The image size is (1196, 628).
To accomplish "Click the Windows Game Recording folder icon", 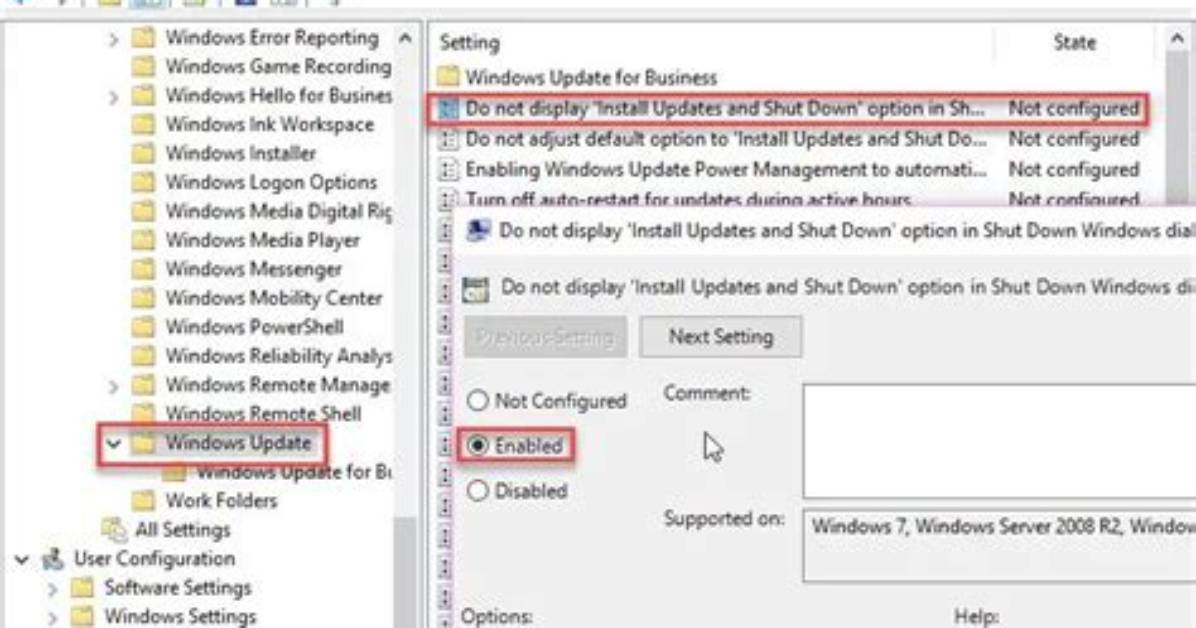I will point(143,66).
